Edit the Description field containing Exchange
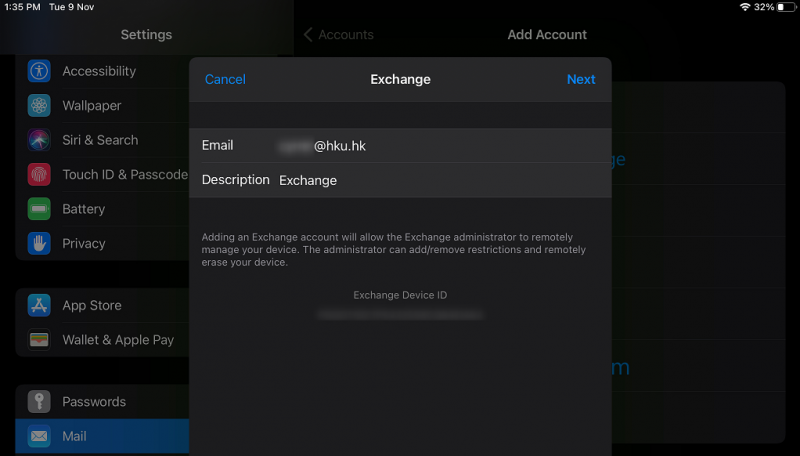The width and height of the screenshot is (800, 456). pos(400,180)
